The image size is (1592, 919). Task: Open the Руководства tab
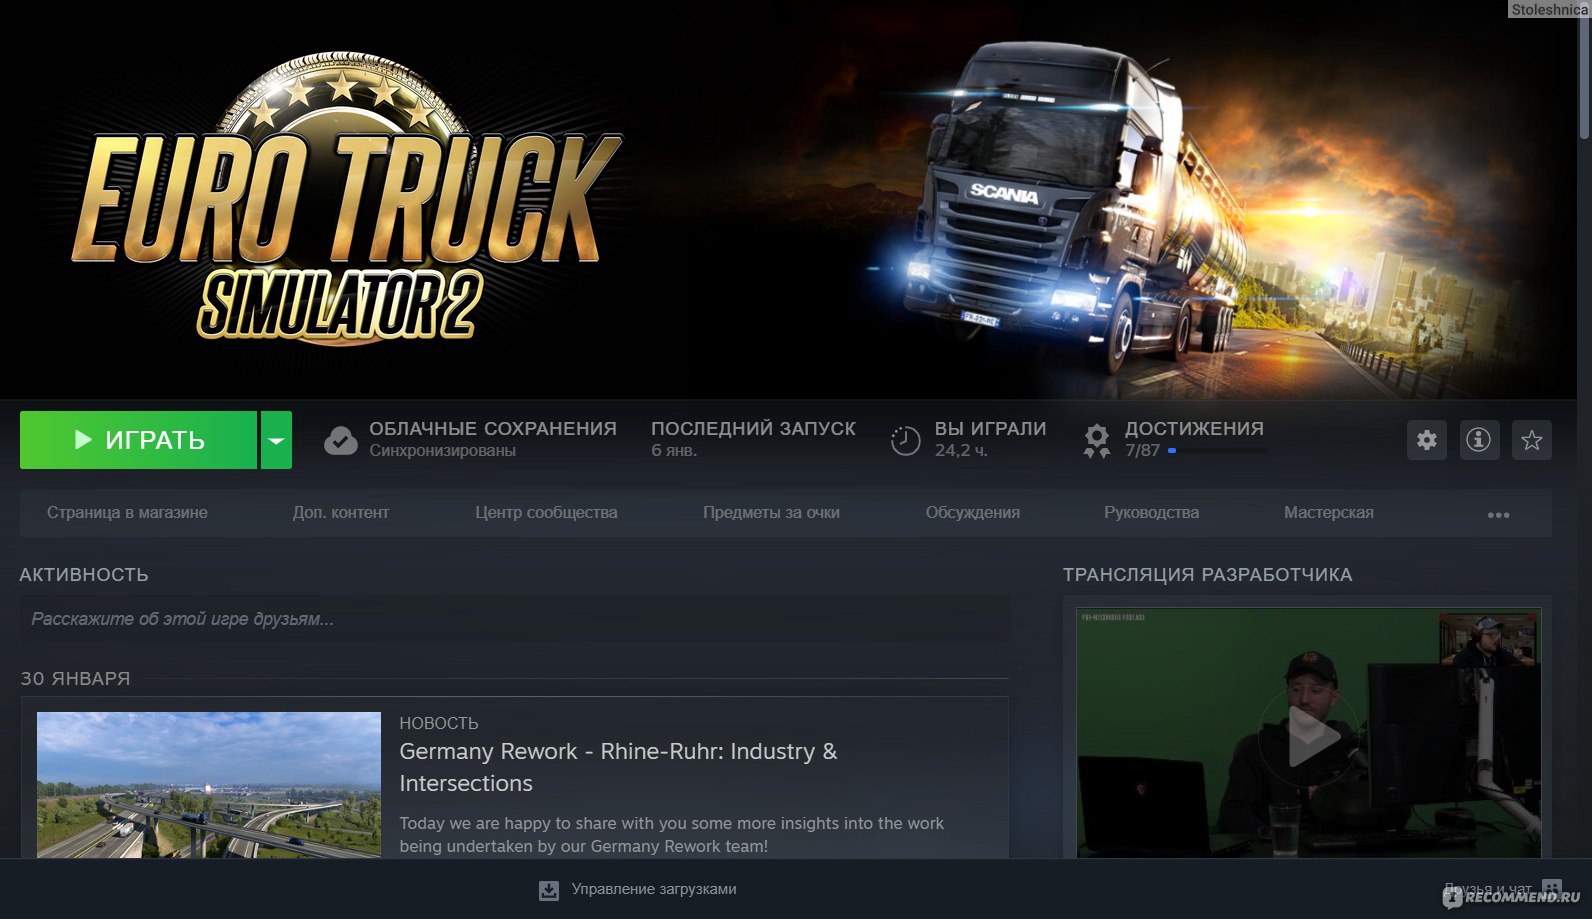click(x=1151, y=512)
